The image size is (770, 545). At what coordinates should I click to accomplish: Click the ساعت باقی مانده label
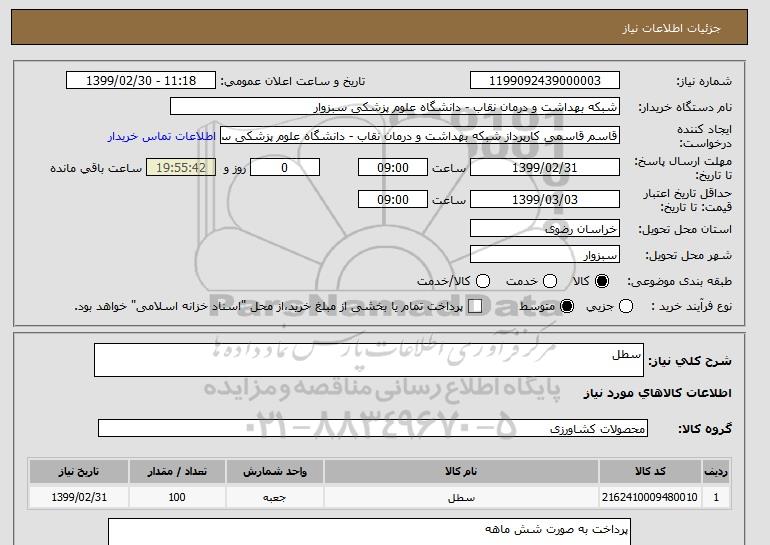coord(96,168)
